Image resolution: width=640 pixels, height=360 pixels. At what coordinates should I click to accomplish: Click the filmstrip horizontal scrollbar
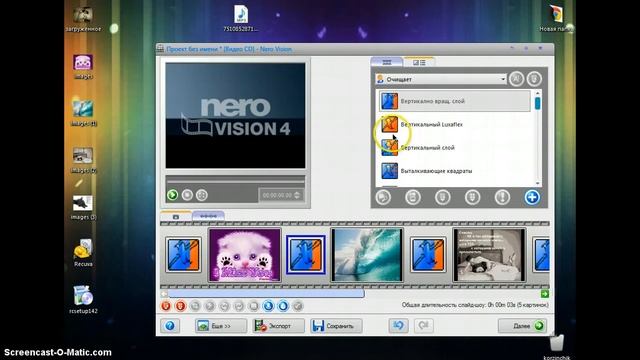(x=266, y=294)
